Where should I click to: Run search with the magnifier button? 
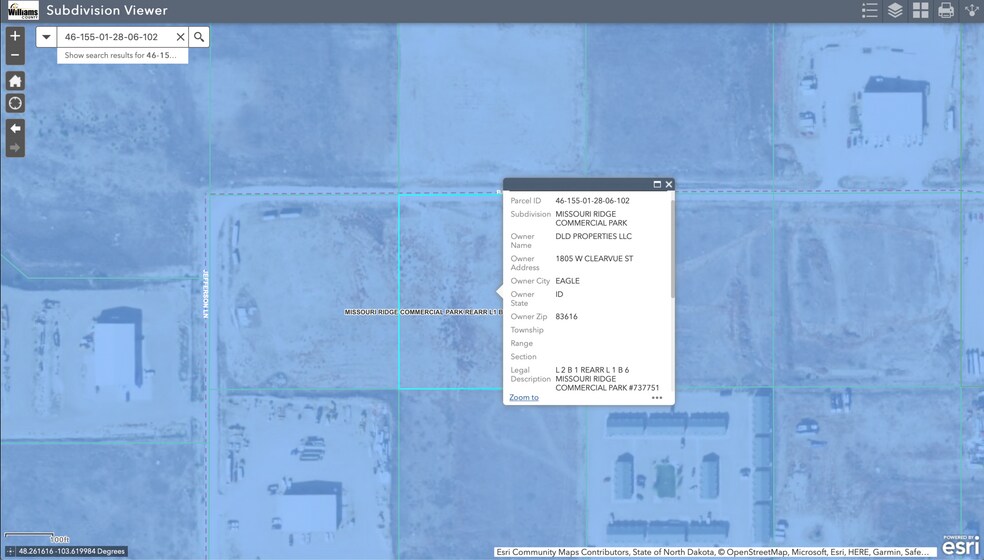(x=199, y=37)
